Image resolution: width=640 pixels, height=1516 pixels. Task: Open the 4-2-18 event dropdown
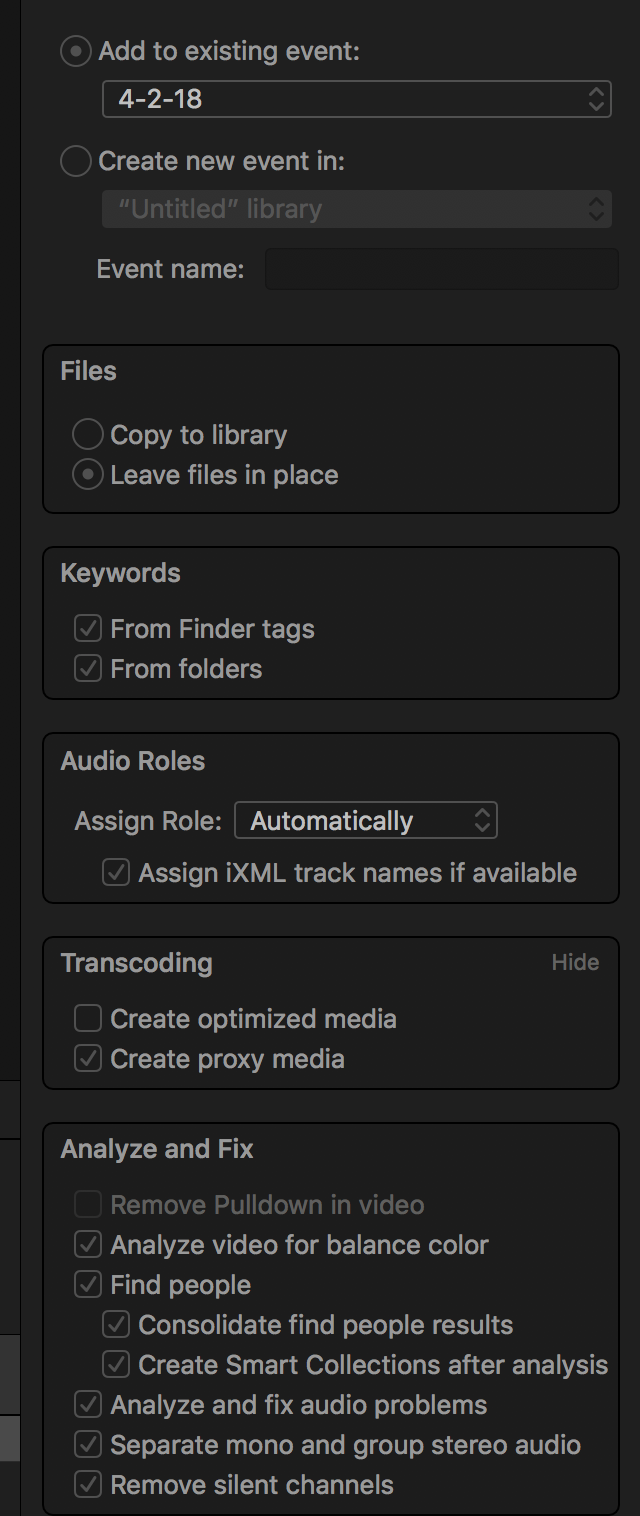[357, 99]
